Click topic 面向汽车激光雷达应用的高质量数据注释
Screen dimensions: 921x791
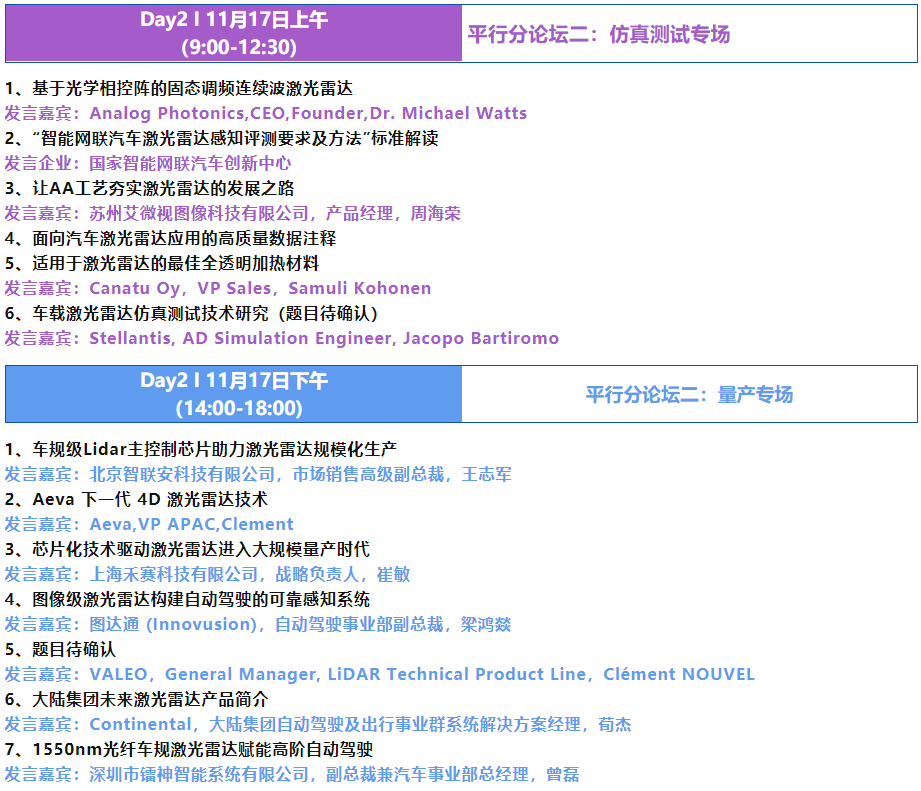point(170,238)
